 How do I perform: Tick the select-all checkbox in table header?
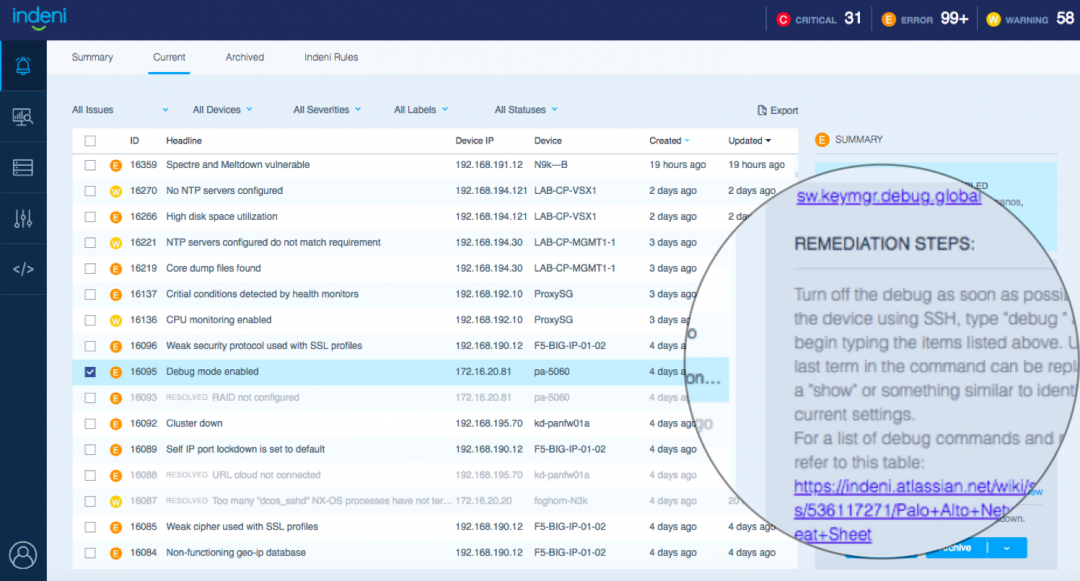click(x=90, y=141)
